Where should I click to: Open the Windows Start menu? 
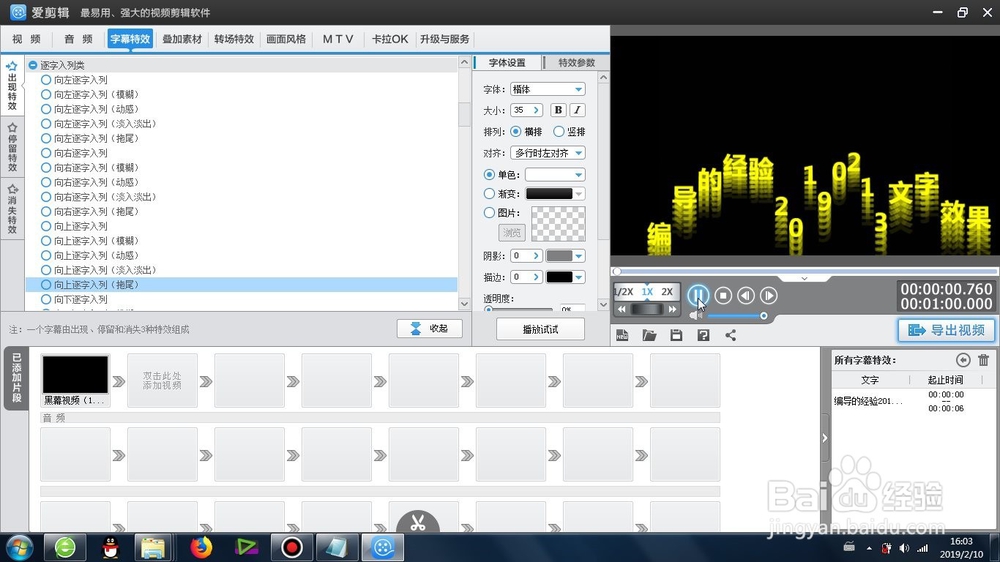[18, 547]
